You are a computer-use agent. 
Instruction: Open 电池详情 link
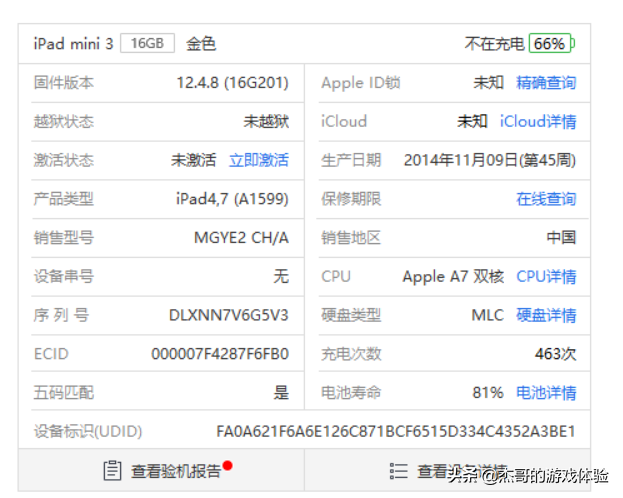(x=546, y=393)
